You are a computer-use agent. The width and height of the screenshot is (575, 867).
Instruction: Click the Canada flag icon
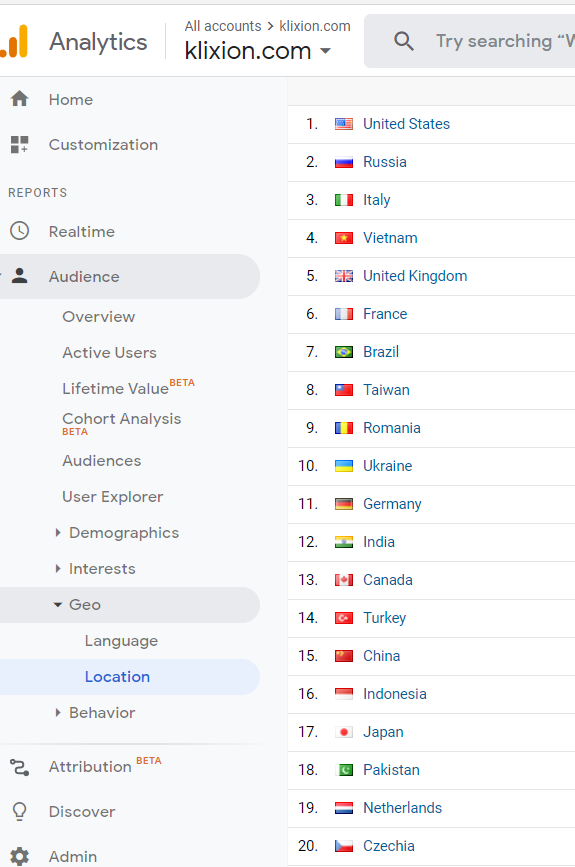click(344, 580)
